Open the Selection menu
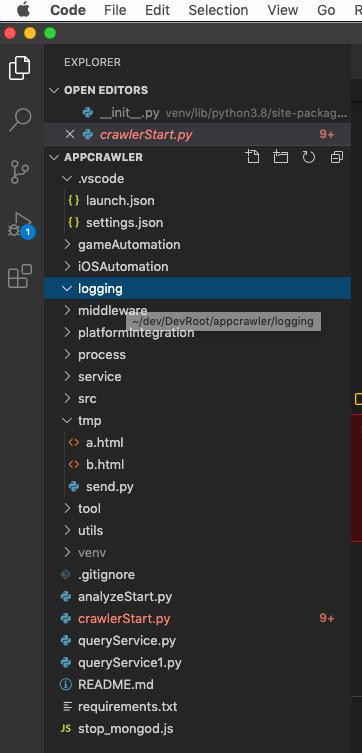Image resolution: width=362 pixels, height=753 pixels. click(218, 10)
